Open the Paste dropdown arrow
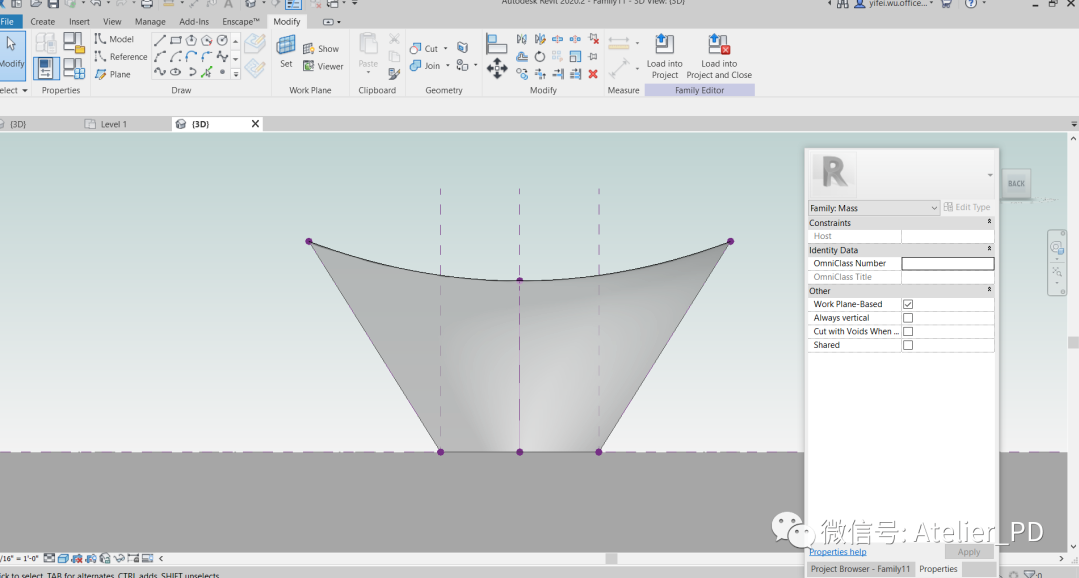 368,72
